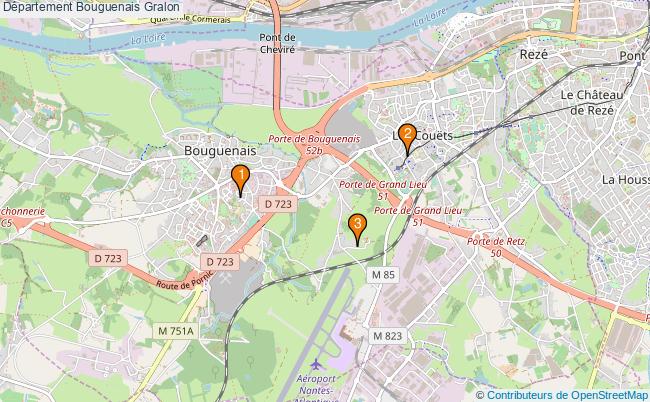This screenshot has width=650, height=402.
Task: Click the Route de Pornic road label
Action: (185, 281)
